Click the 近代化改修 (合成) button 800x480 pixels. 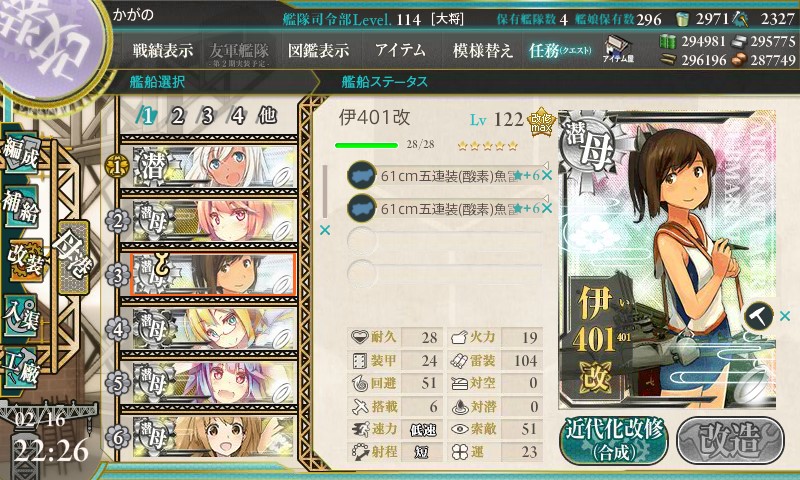point(614,441)
